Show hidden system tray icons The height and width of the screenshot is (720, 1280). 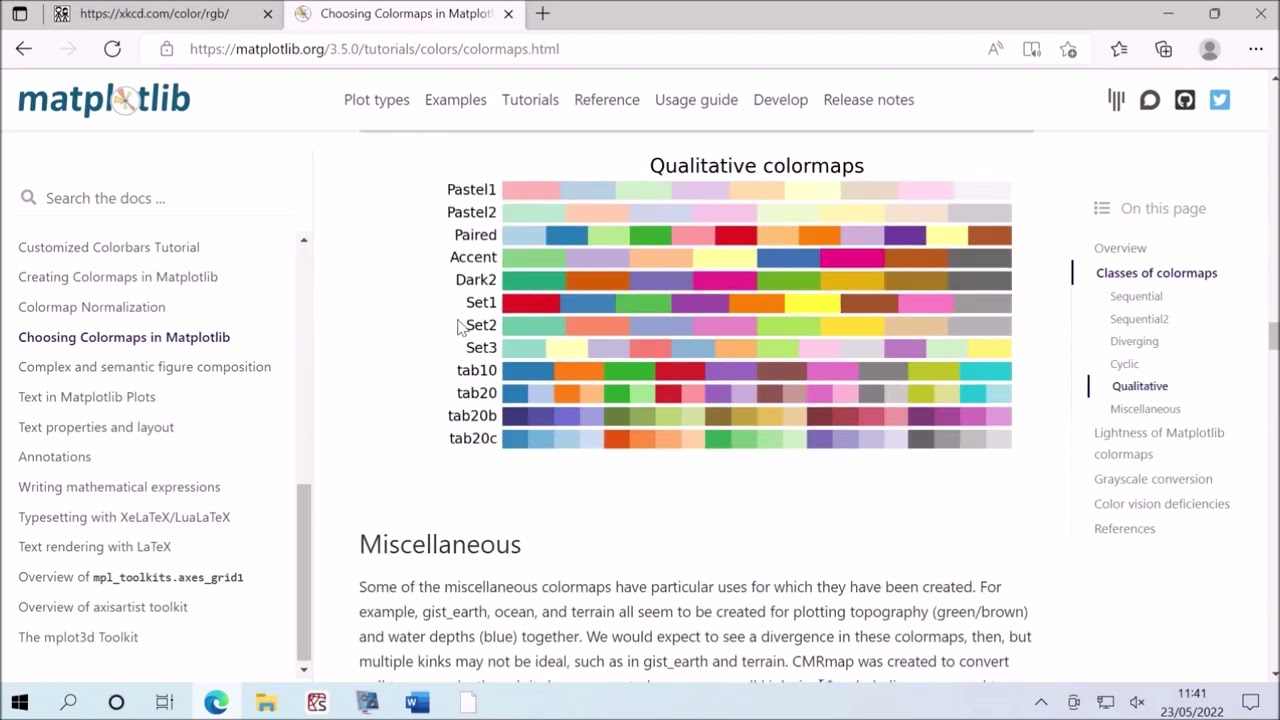pyautogui.click(x=1041, y=703)
